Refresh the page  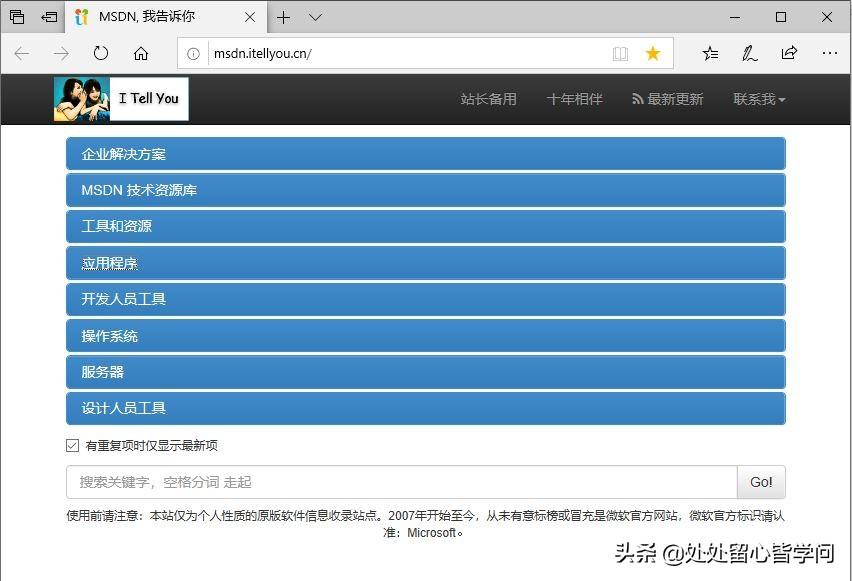point(101,53)
